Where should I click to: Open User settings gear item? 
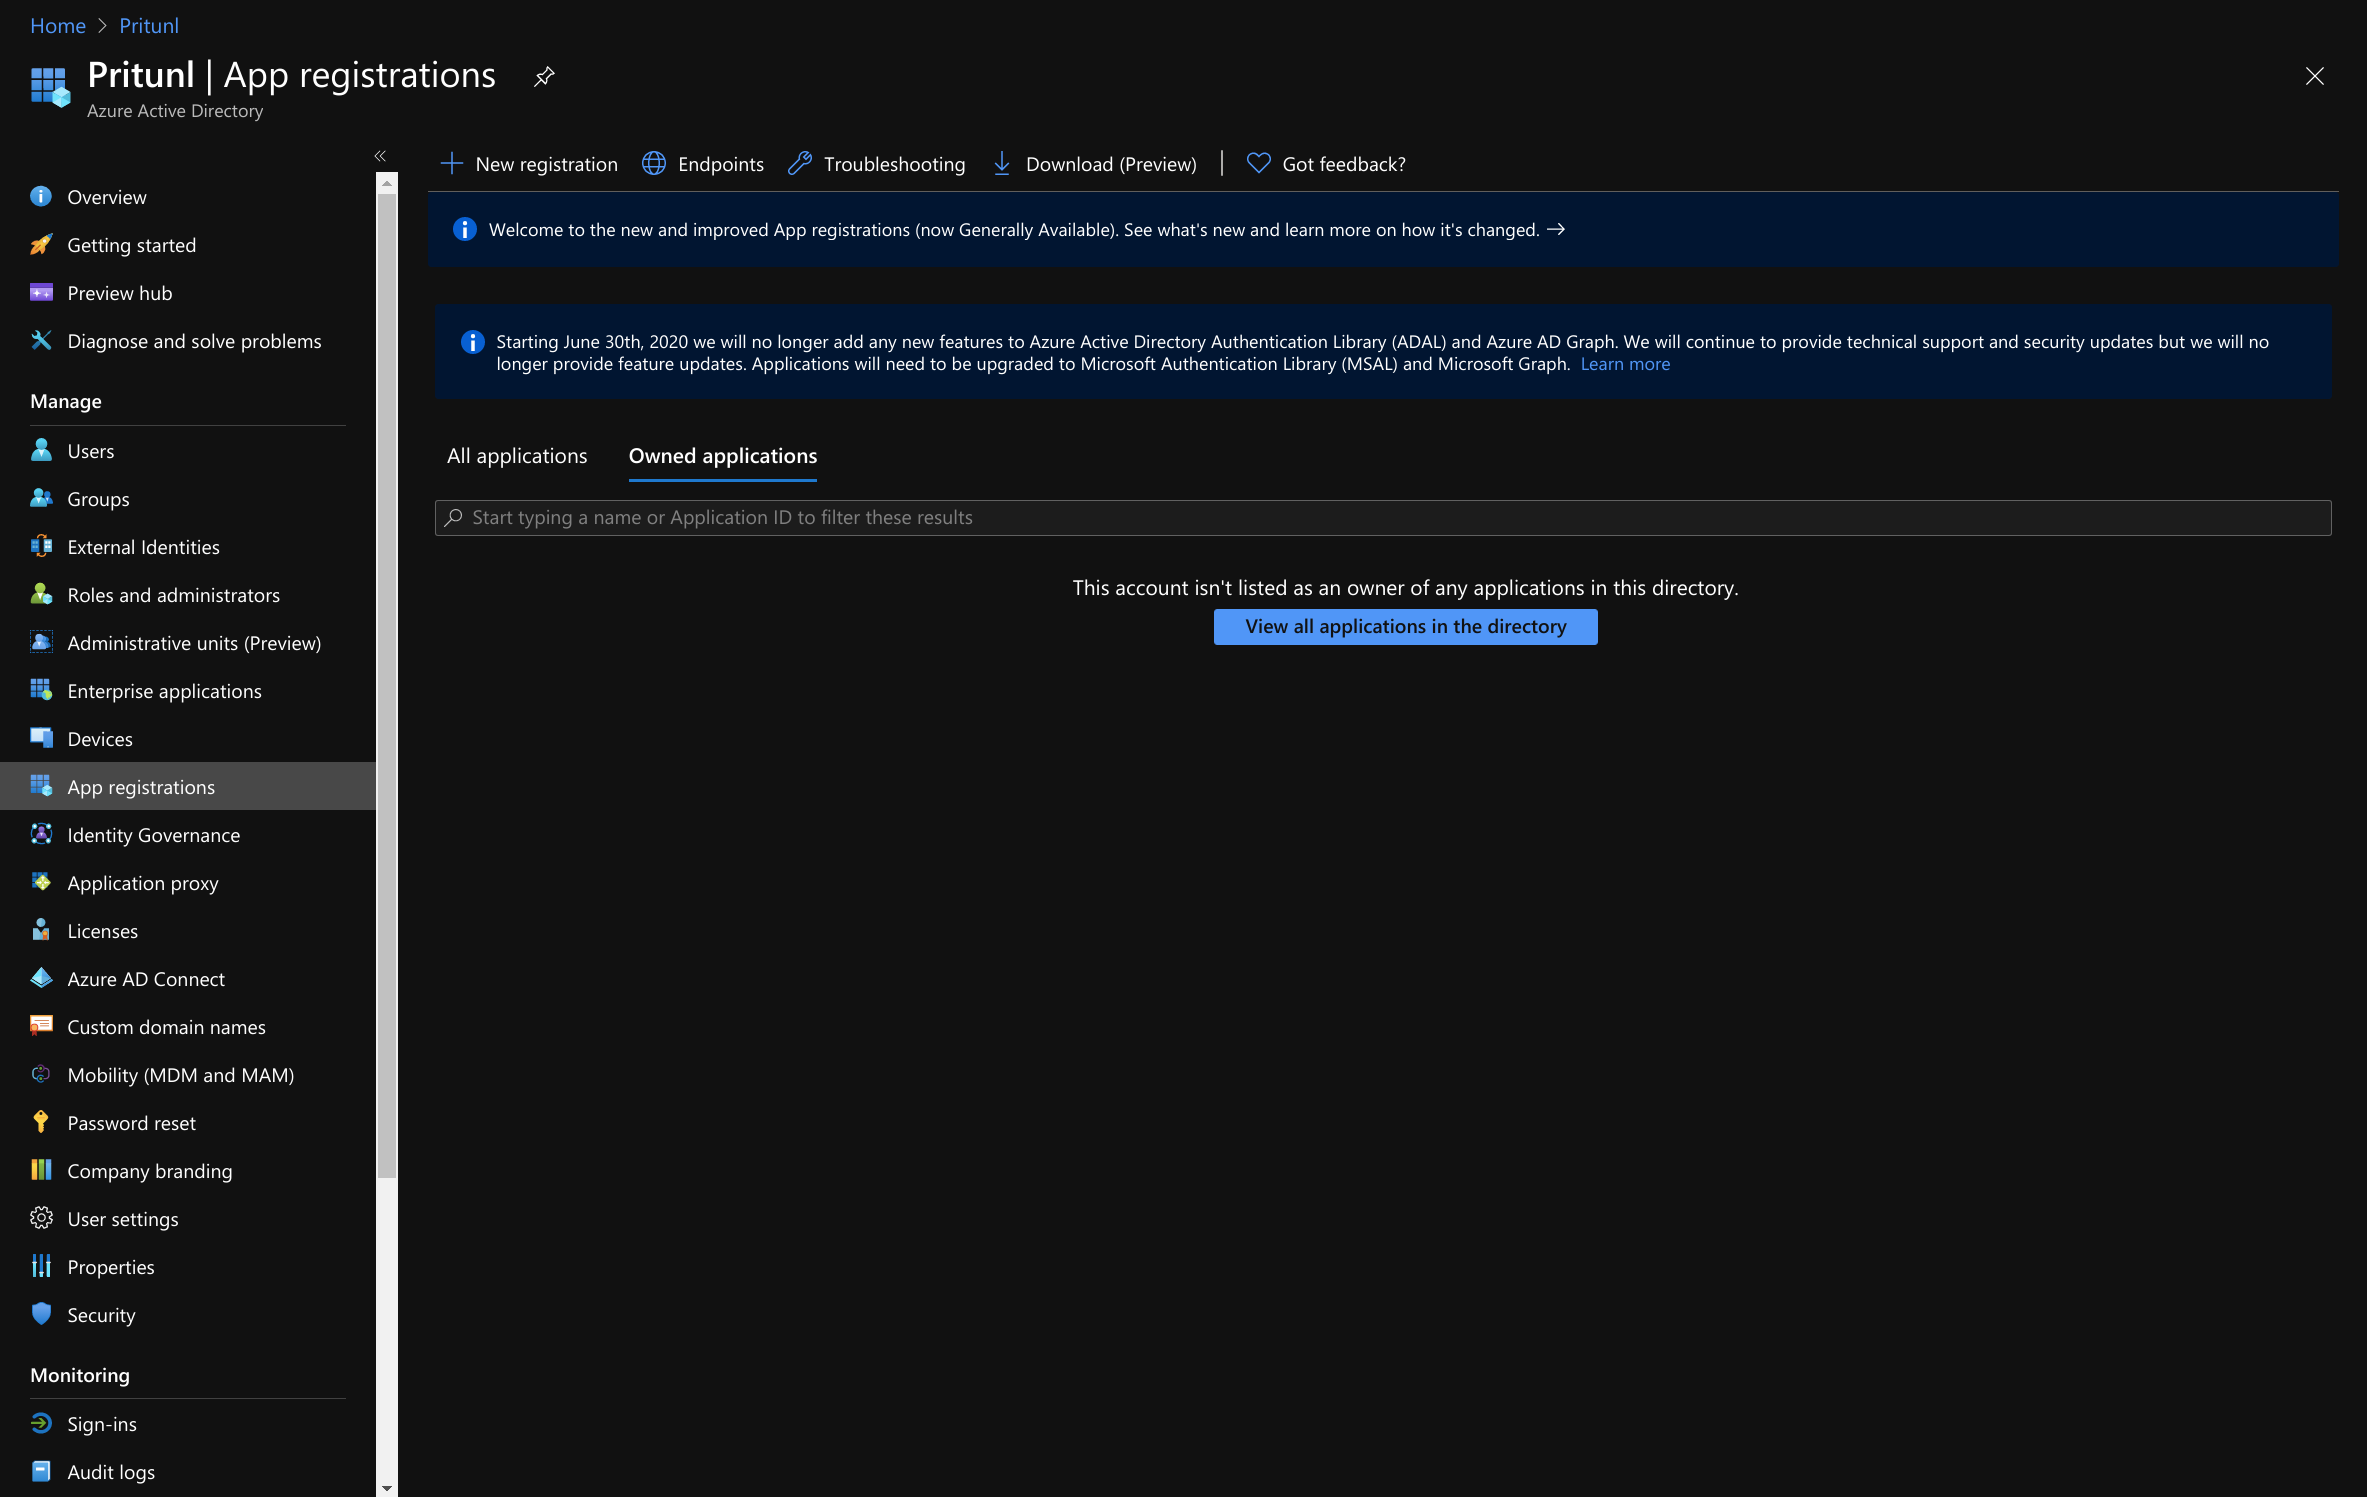[x=122, y=1219]
